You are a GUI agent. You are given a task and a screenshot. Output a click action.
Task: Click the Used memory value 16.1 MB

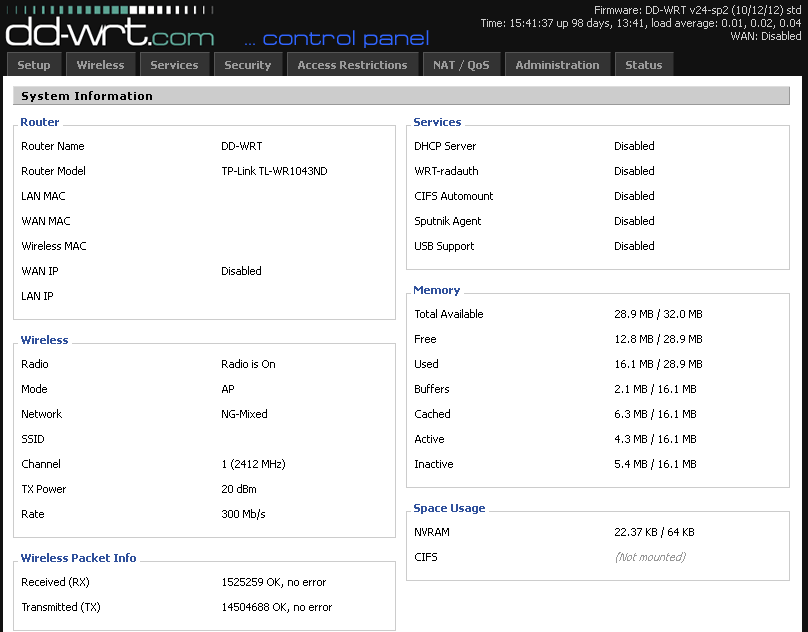click(659, 364)
